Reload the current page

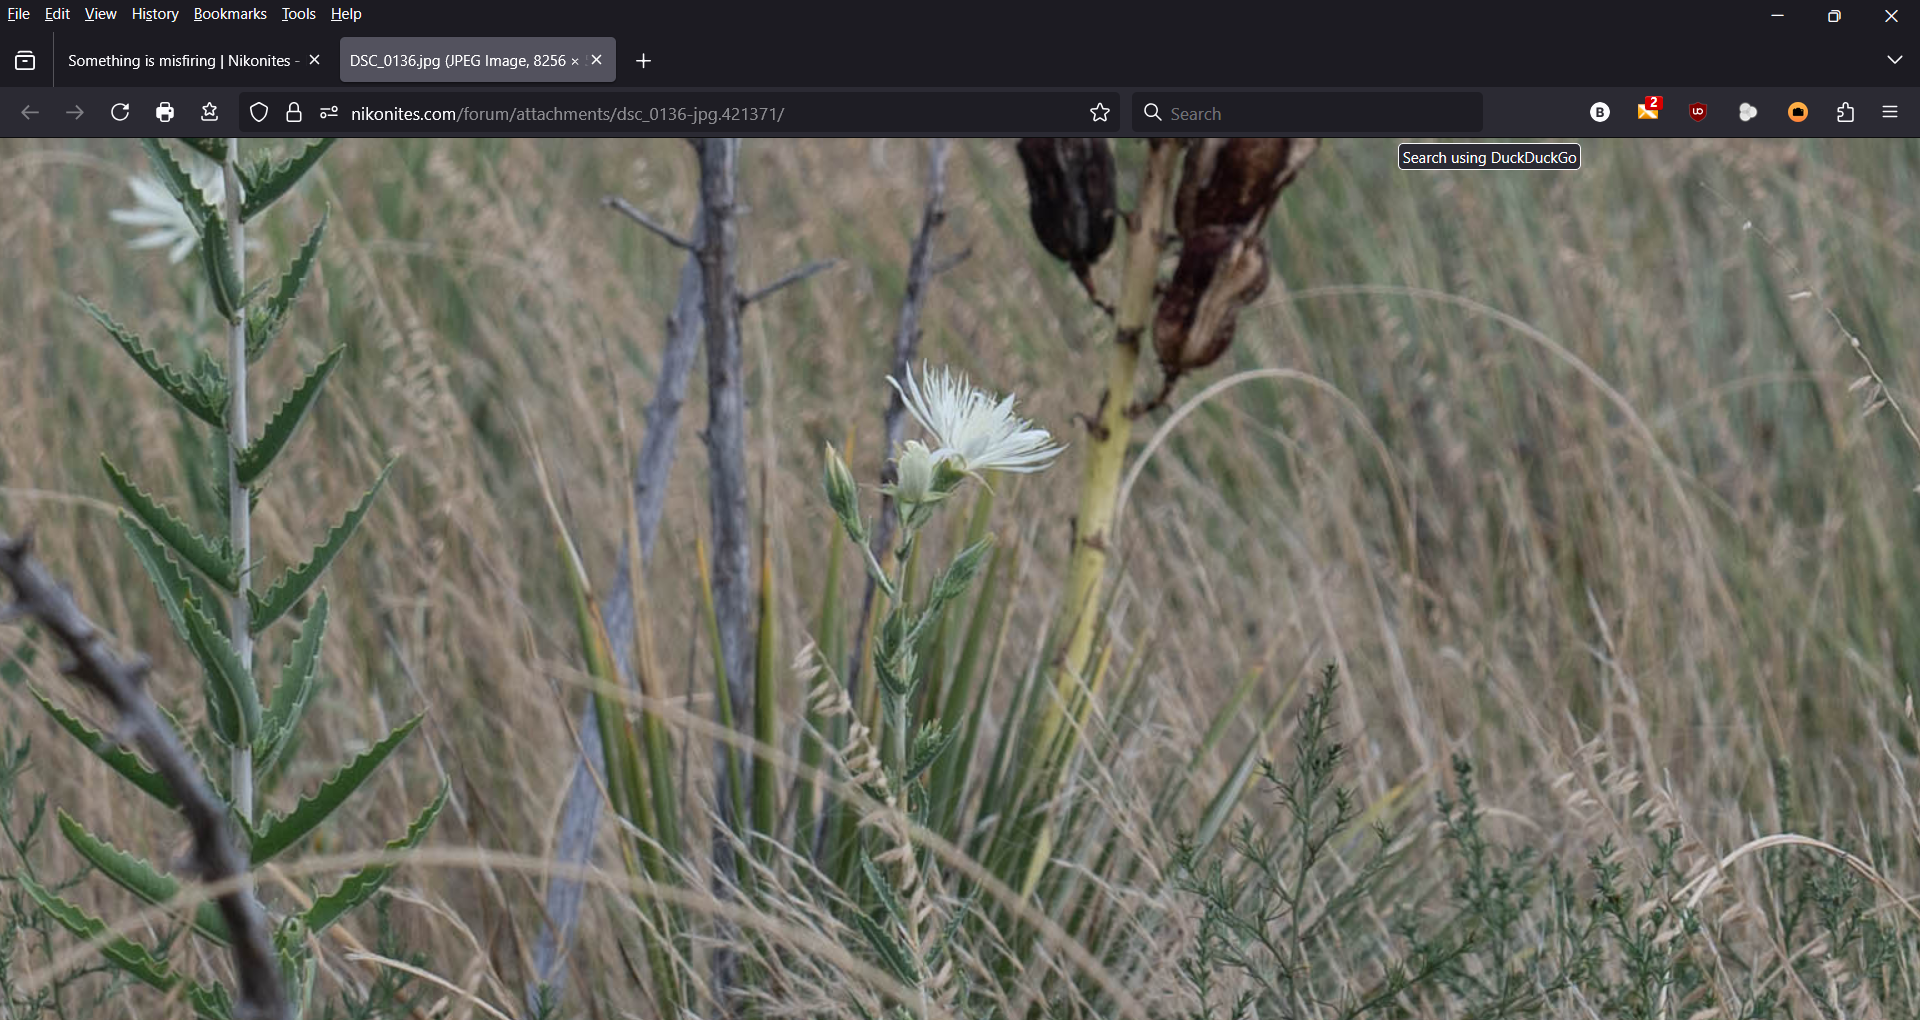pos(120,113)
